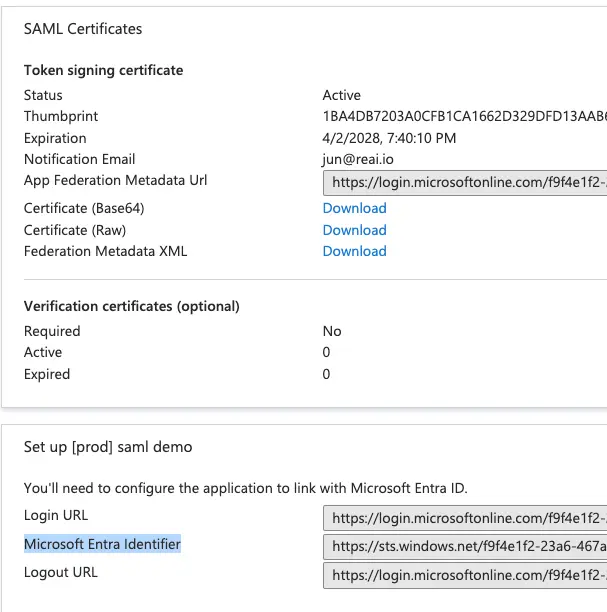The height and width of the screenshot is (612, 607).
Task: Click the Notification Email label
Action: pos(79,159)
